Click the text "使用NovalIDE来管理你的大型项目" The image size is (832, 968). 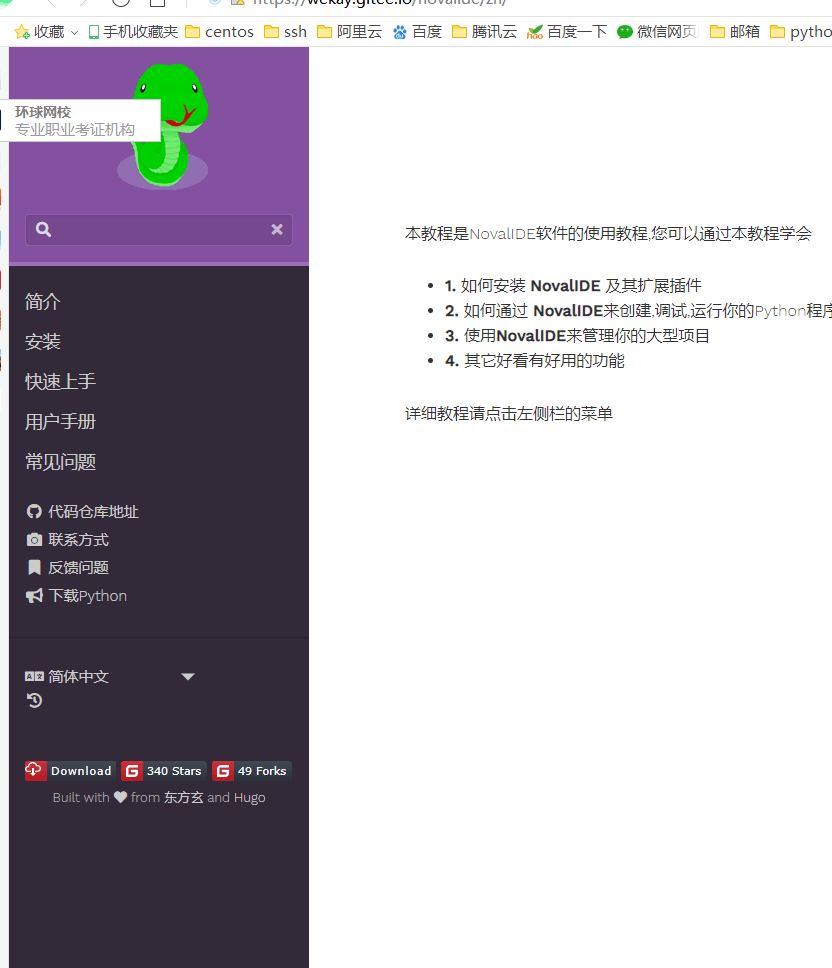point(586,336)
